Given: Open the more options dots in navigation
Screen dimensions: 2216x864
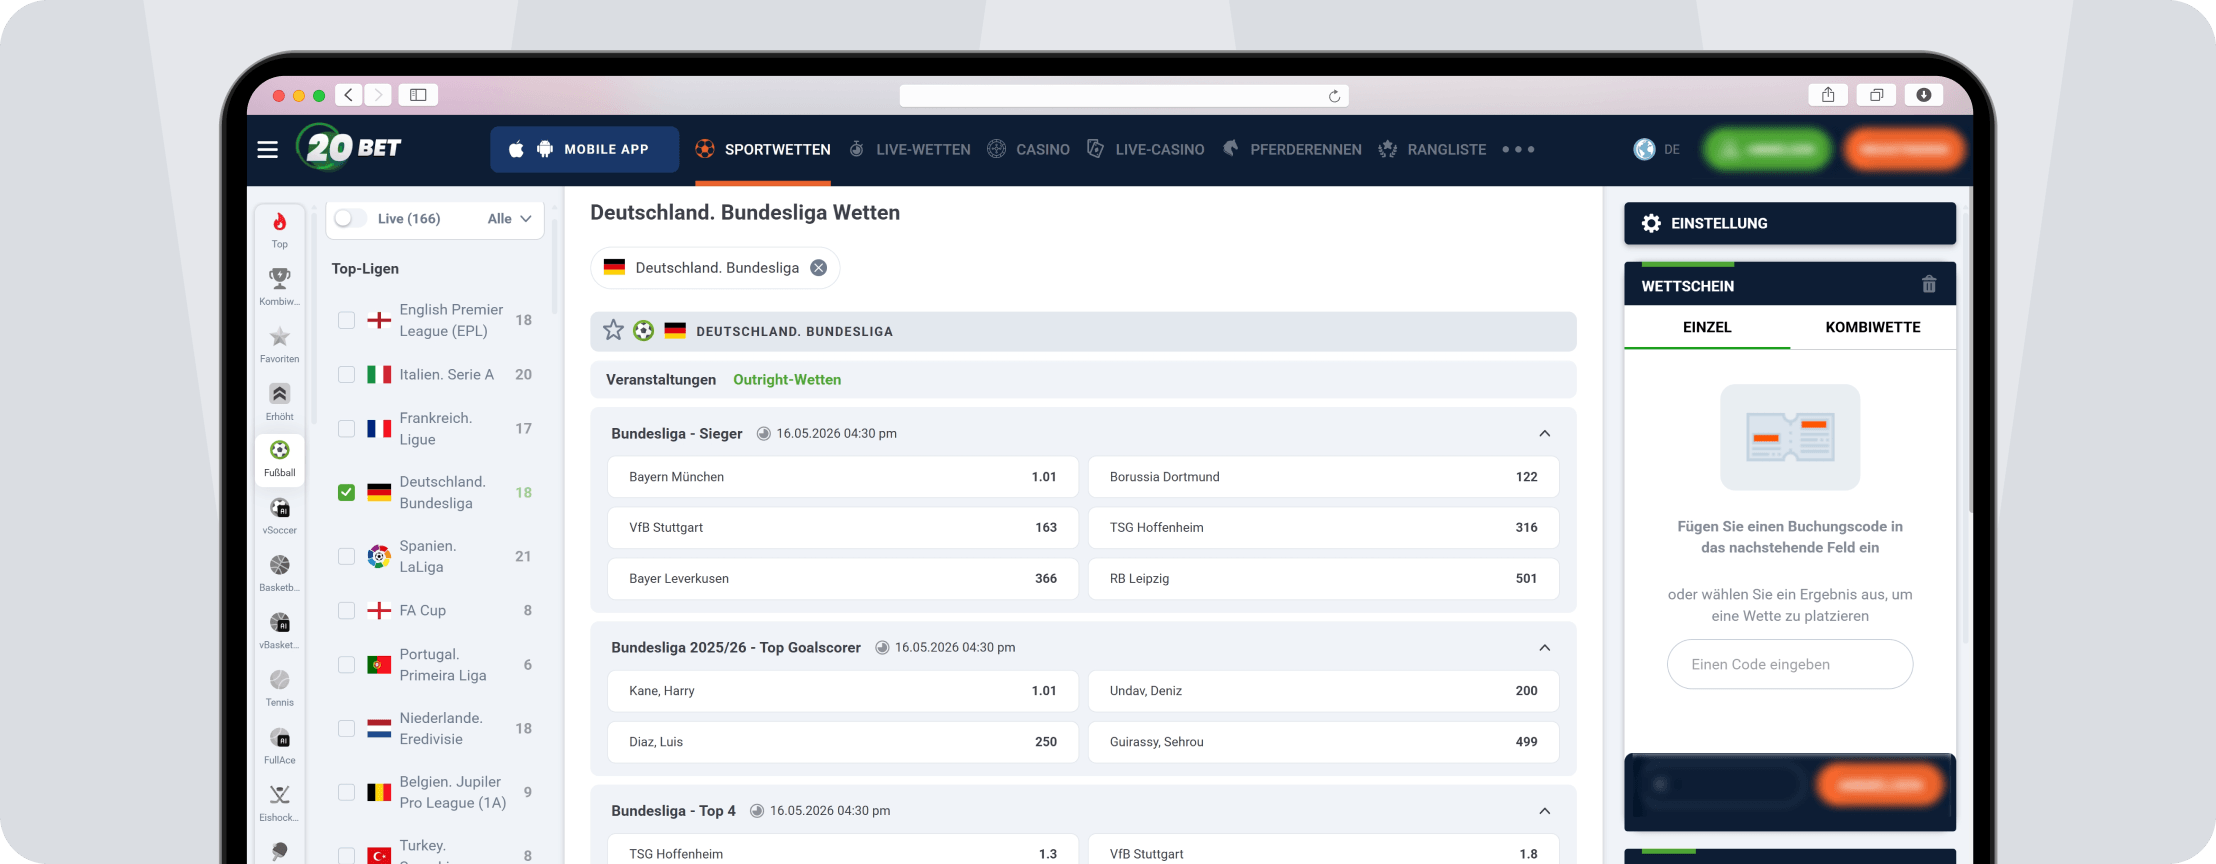Looking at the screenshot, I should pyautogui.click(x=1518, y=149).
